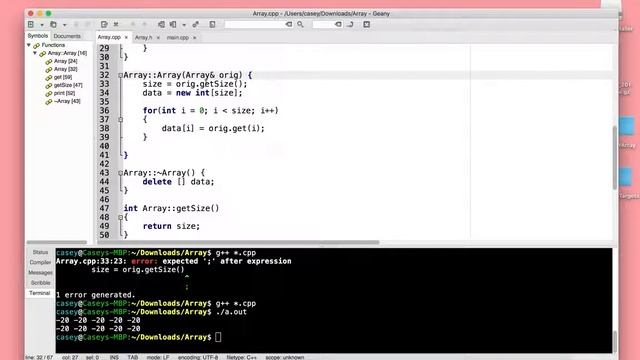The image size is (640, 360).
Task: Click the terminal prompt cursor
Action: click(x=218, y=337)
